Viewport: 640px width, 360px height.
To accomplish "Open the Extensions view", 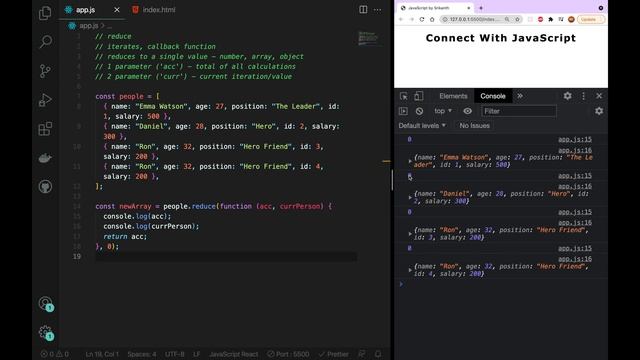I will [45, 129].
